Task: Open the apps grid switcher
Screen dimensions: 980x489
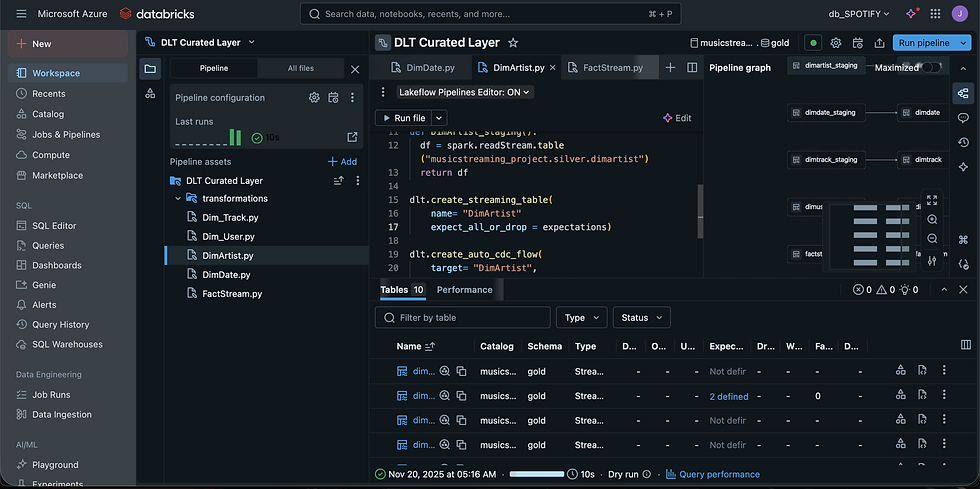Action: (x=935, y=14)
